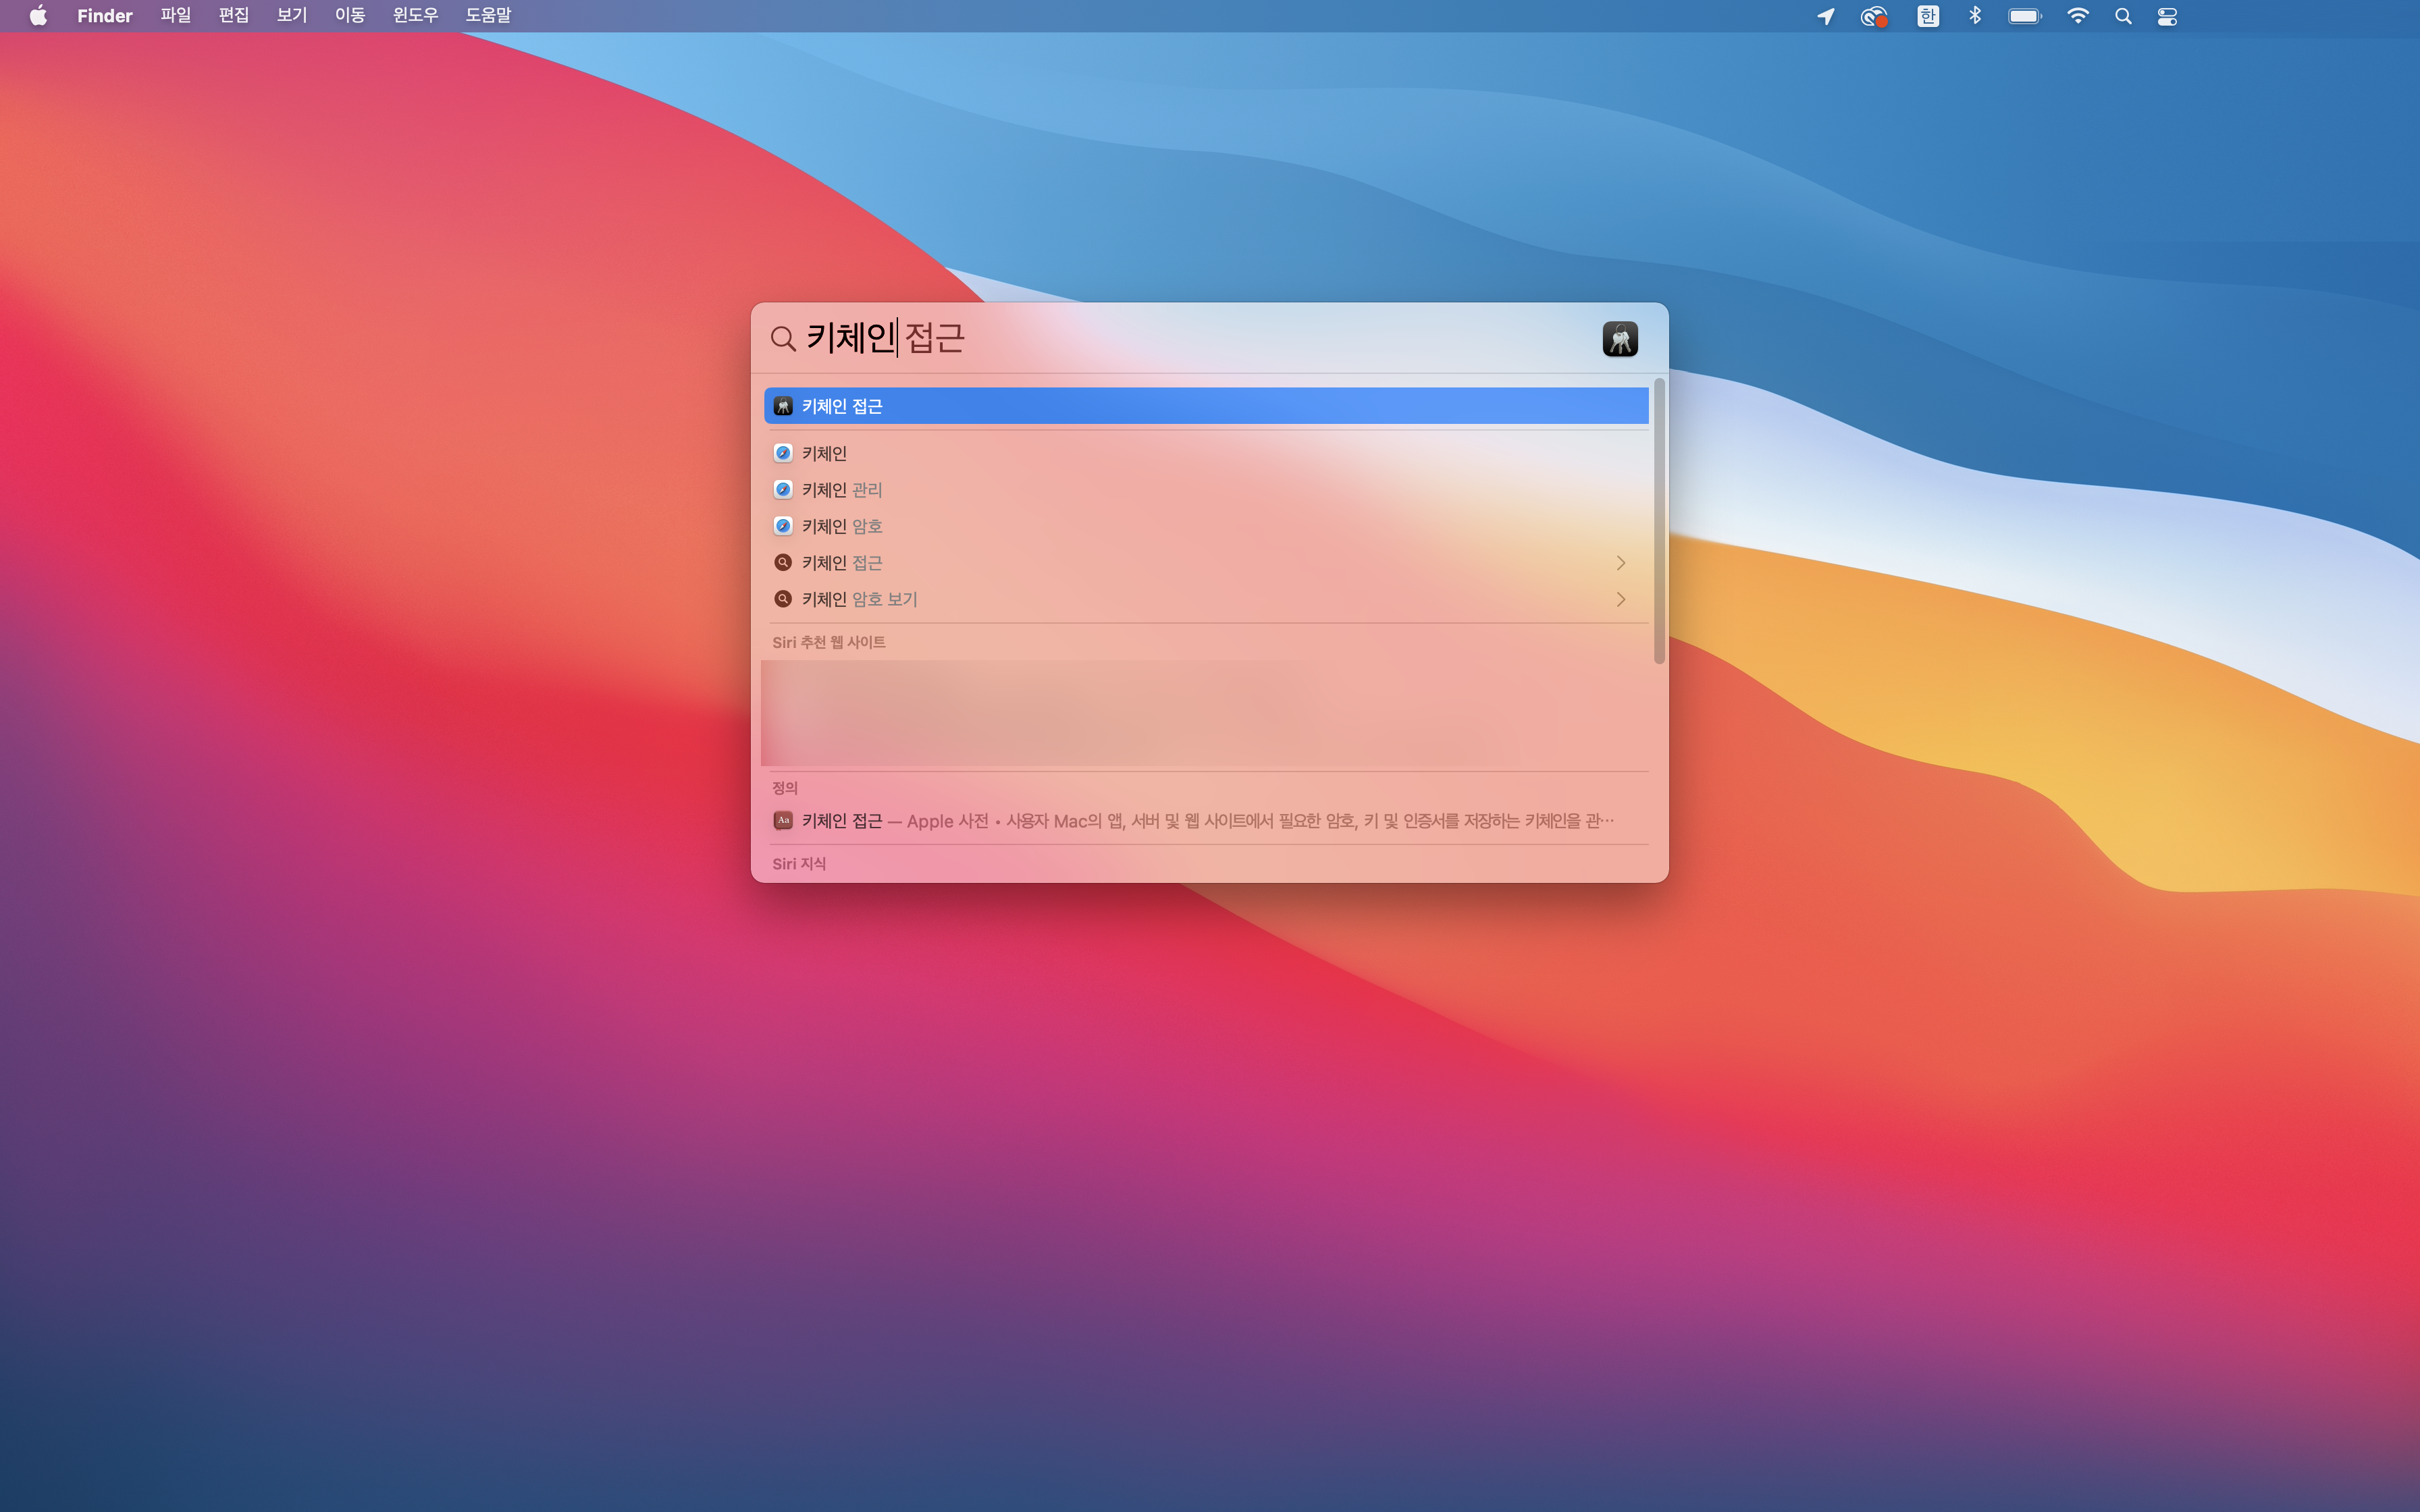Click the battery status icon
2420x1512 pixels.
[x=2024, y=16]
